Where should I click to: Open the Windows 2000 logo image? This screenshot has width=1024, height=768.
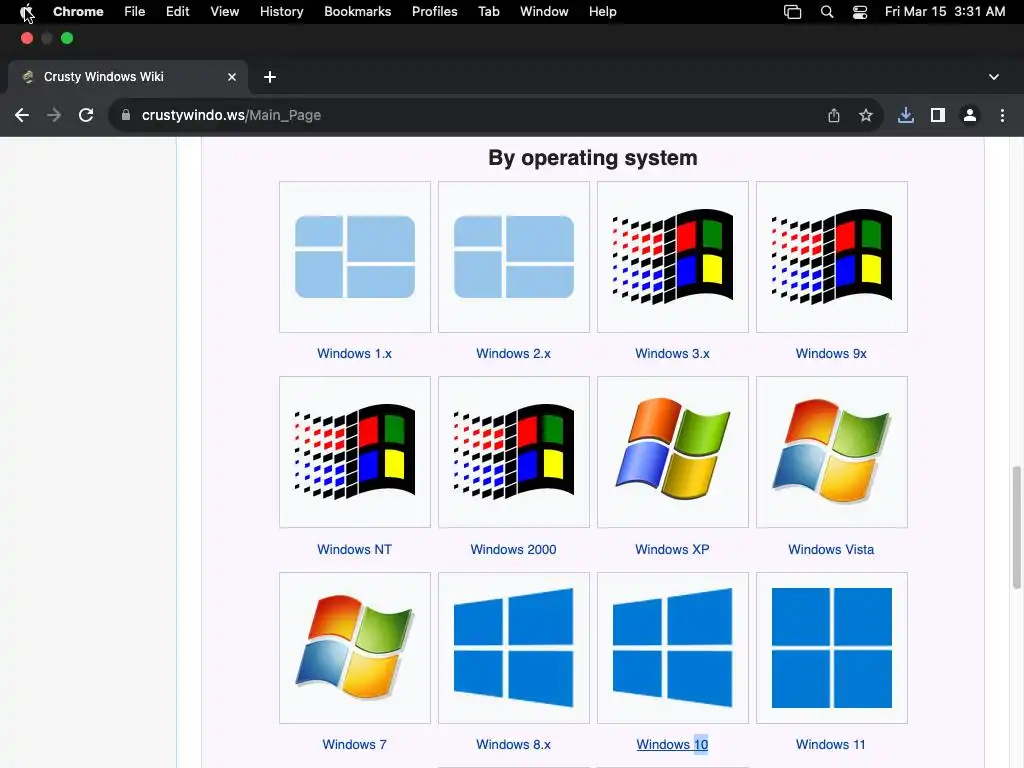pos(513,452)
